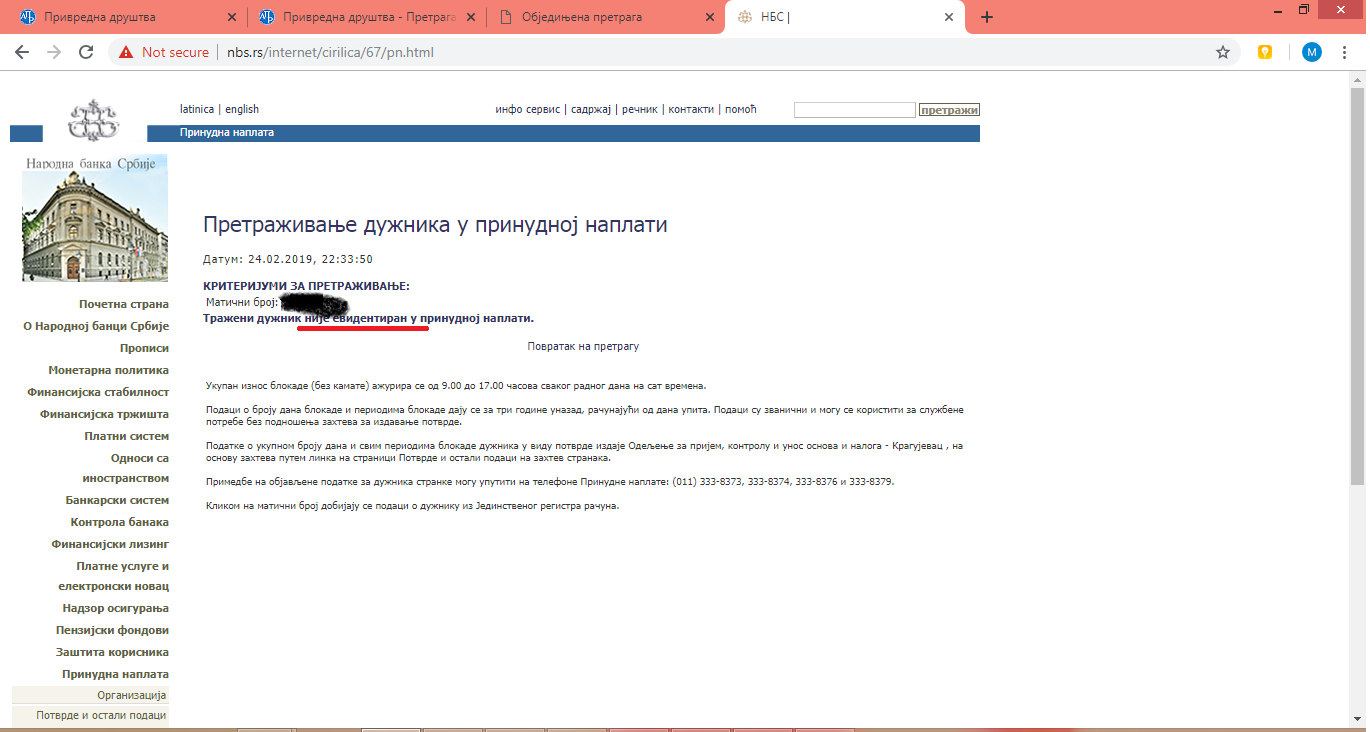Viewport: 1370px width, 732px height.
Task: Close the Обједињена претрага tab
Action: pyautogui.click(x=710, y=17)
